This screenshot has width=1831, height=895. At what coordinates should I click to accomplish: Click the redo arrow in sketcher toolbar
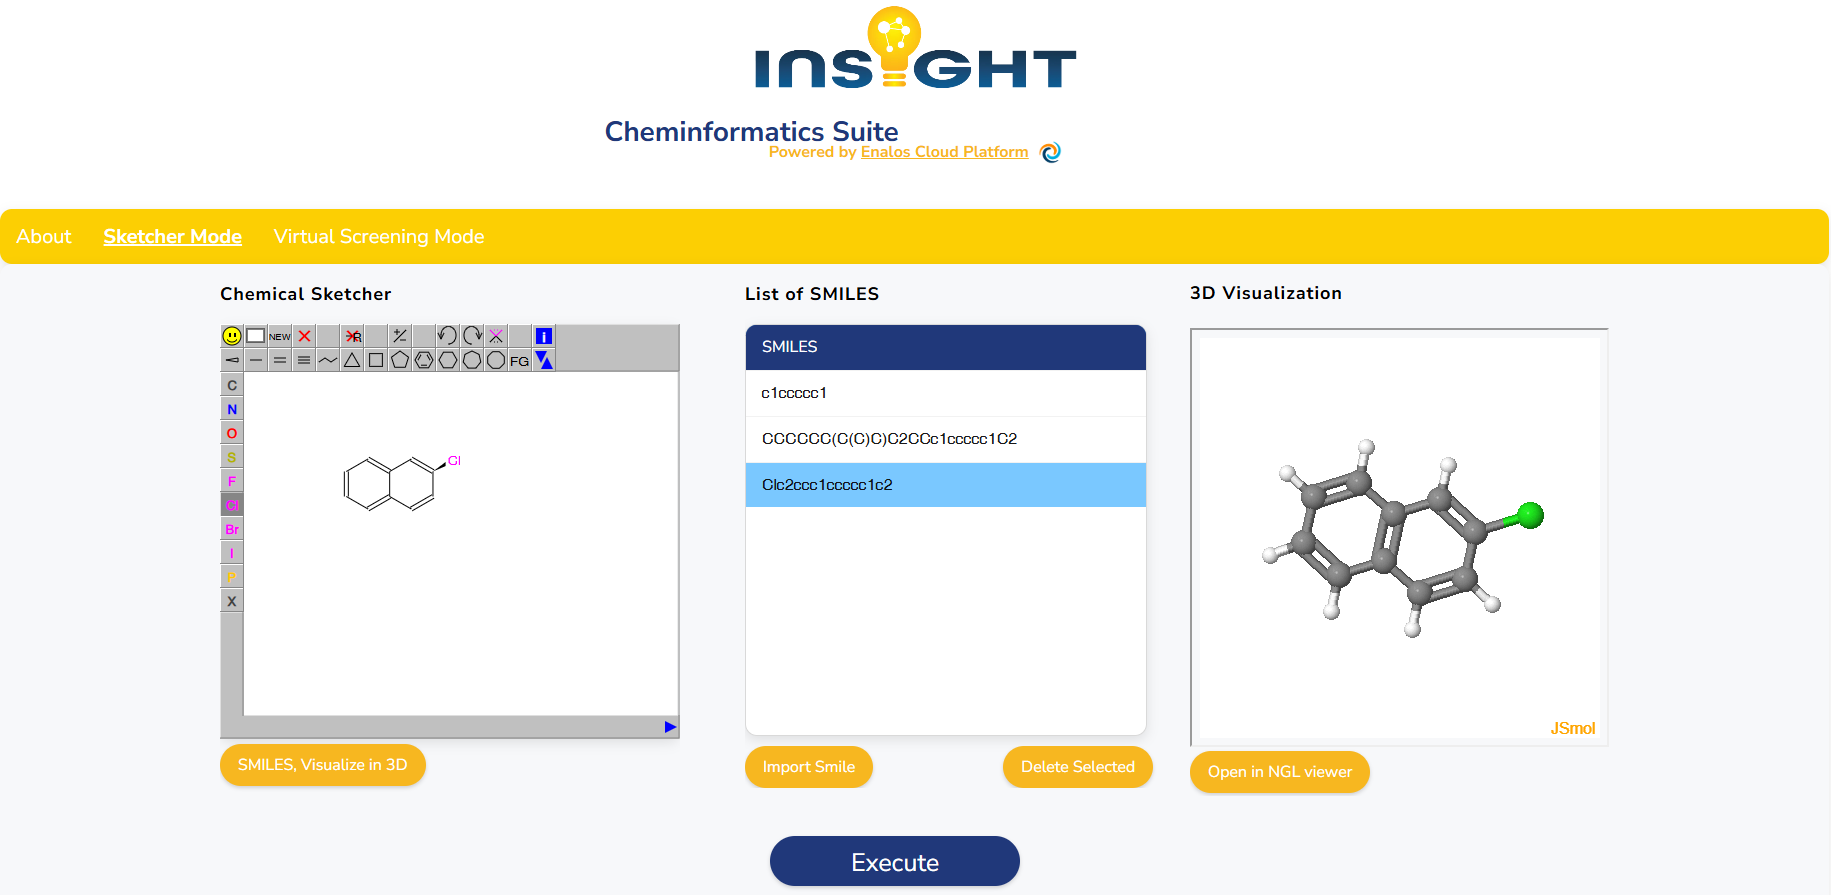(x=472, y=336)
